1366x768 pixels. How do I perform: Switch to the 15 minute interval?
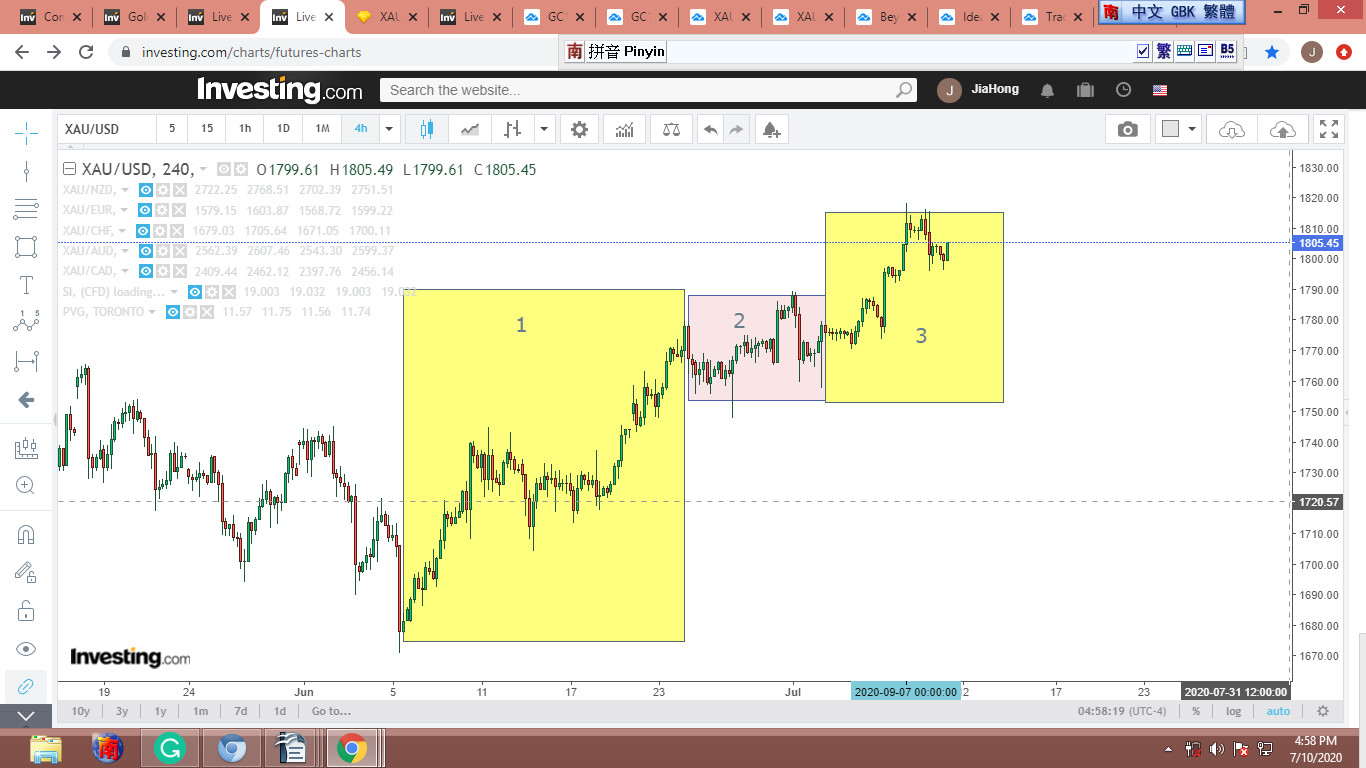click(207, 129)
